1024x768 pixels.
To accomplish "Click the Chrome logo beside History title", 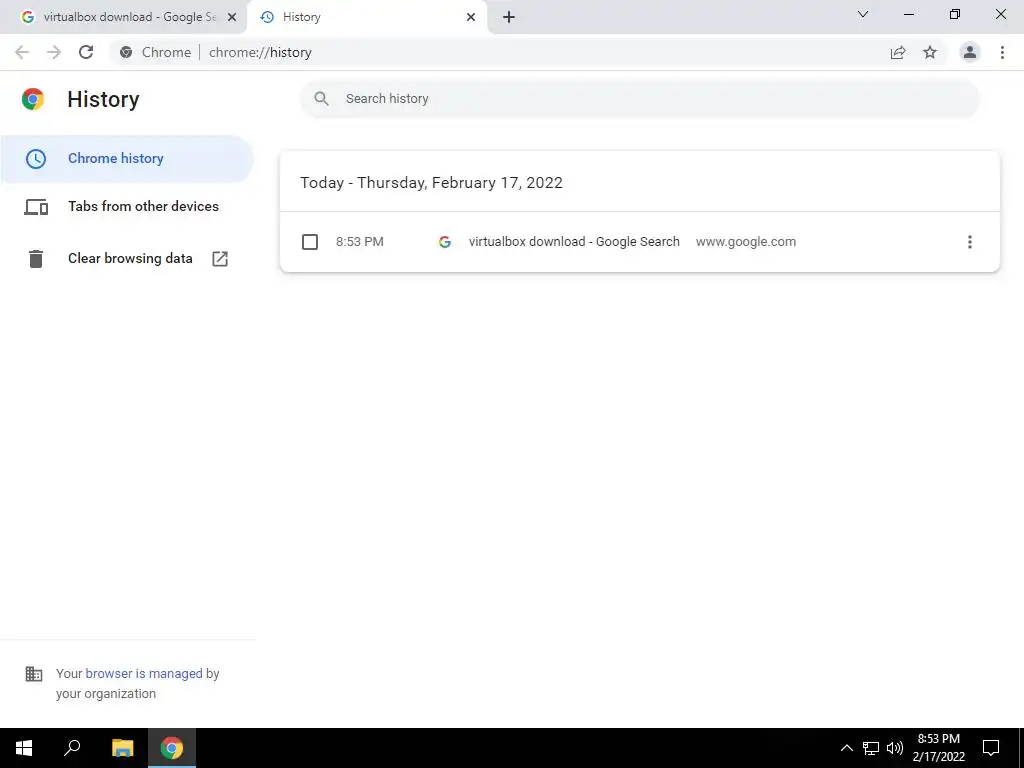I will click(x=33, y=99).
